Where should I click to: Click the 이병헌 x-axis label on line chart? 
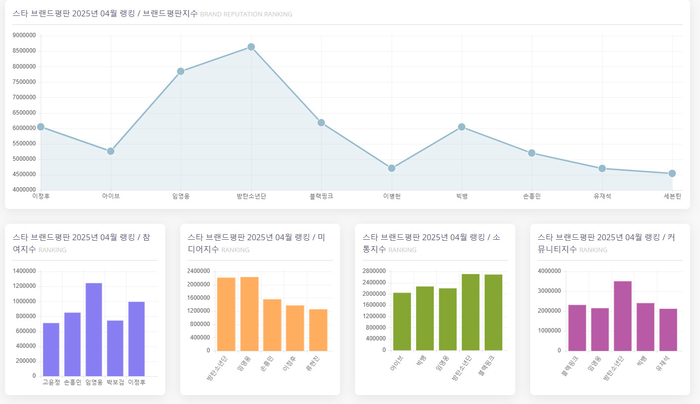click(x=392, y=196)
